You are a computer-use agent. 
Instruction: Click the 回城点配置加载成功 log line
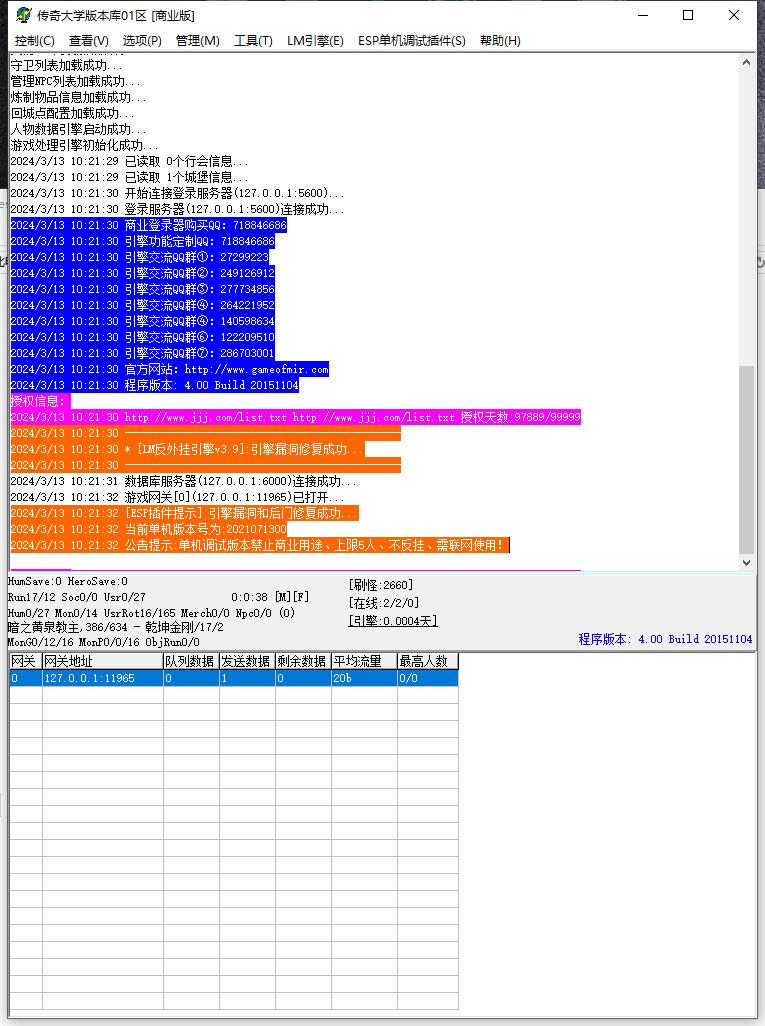click(x=73, y=114)
